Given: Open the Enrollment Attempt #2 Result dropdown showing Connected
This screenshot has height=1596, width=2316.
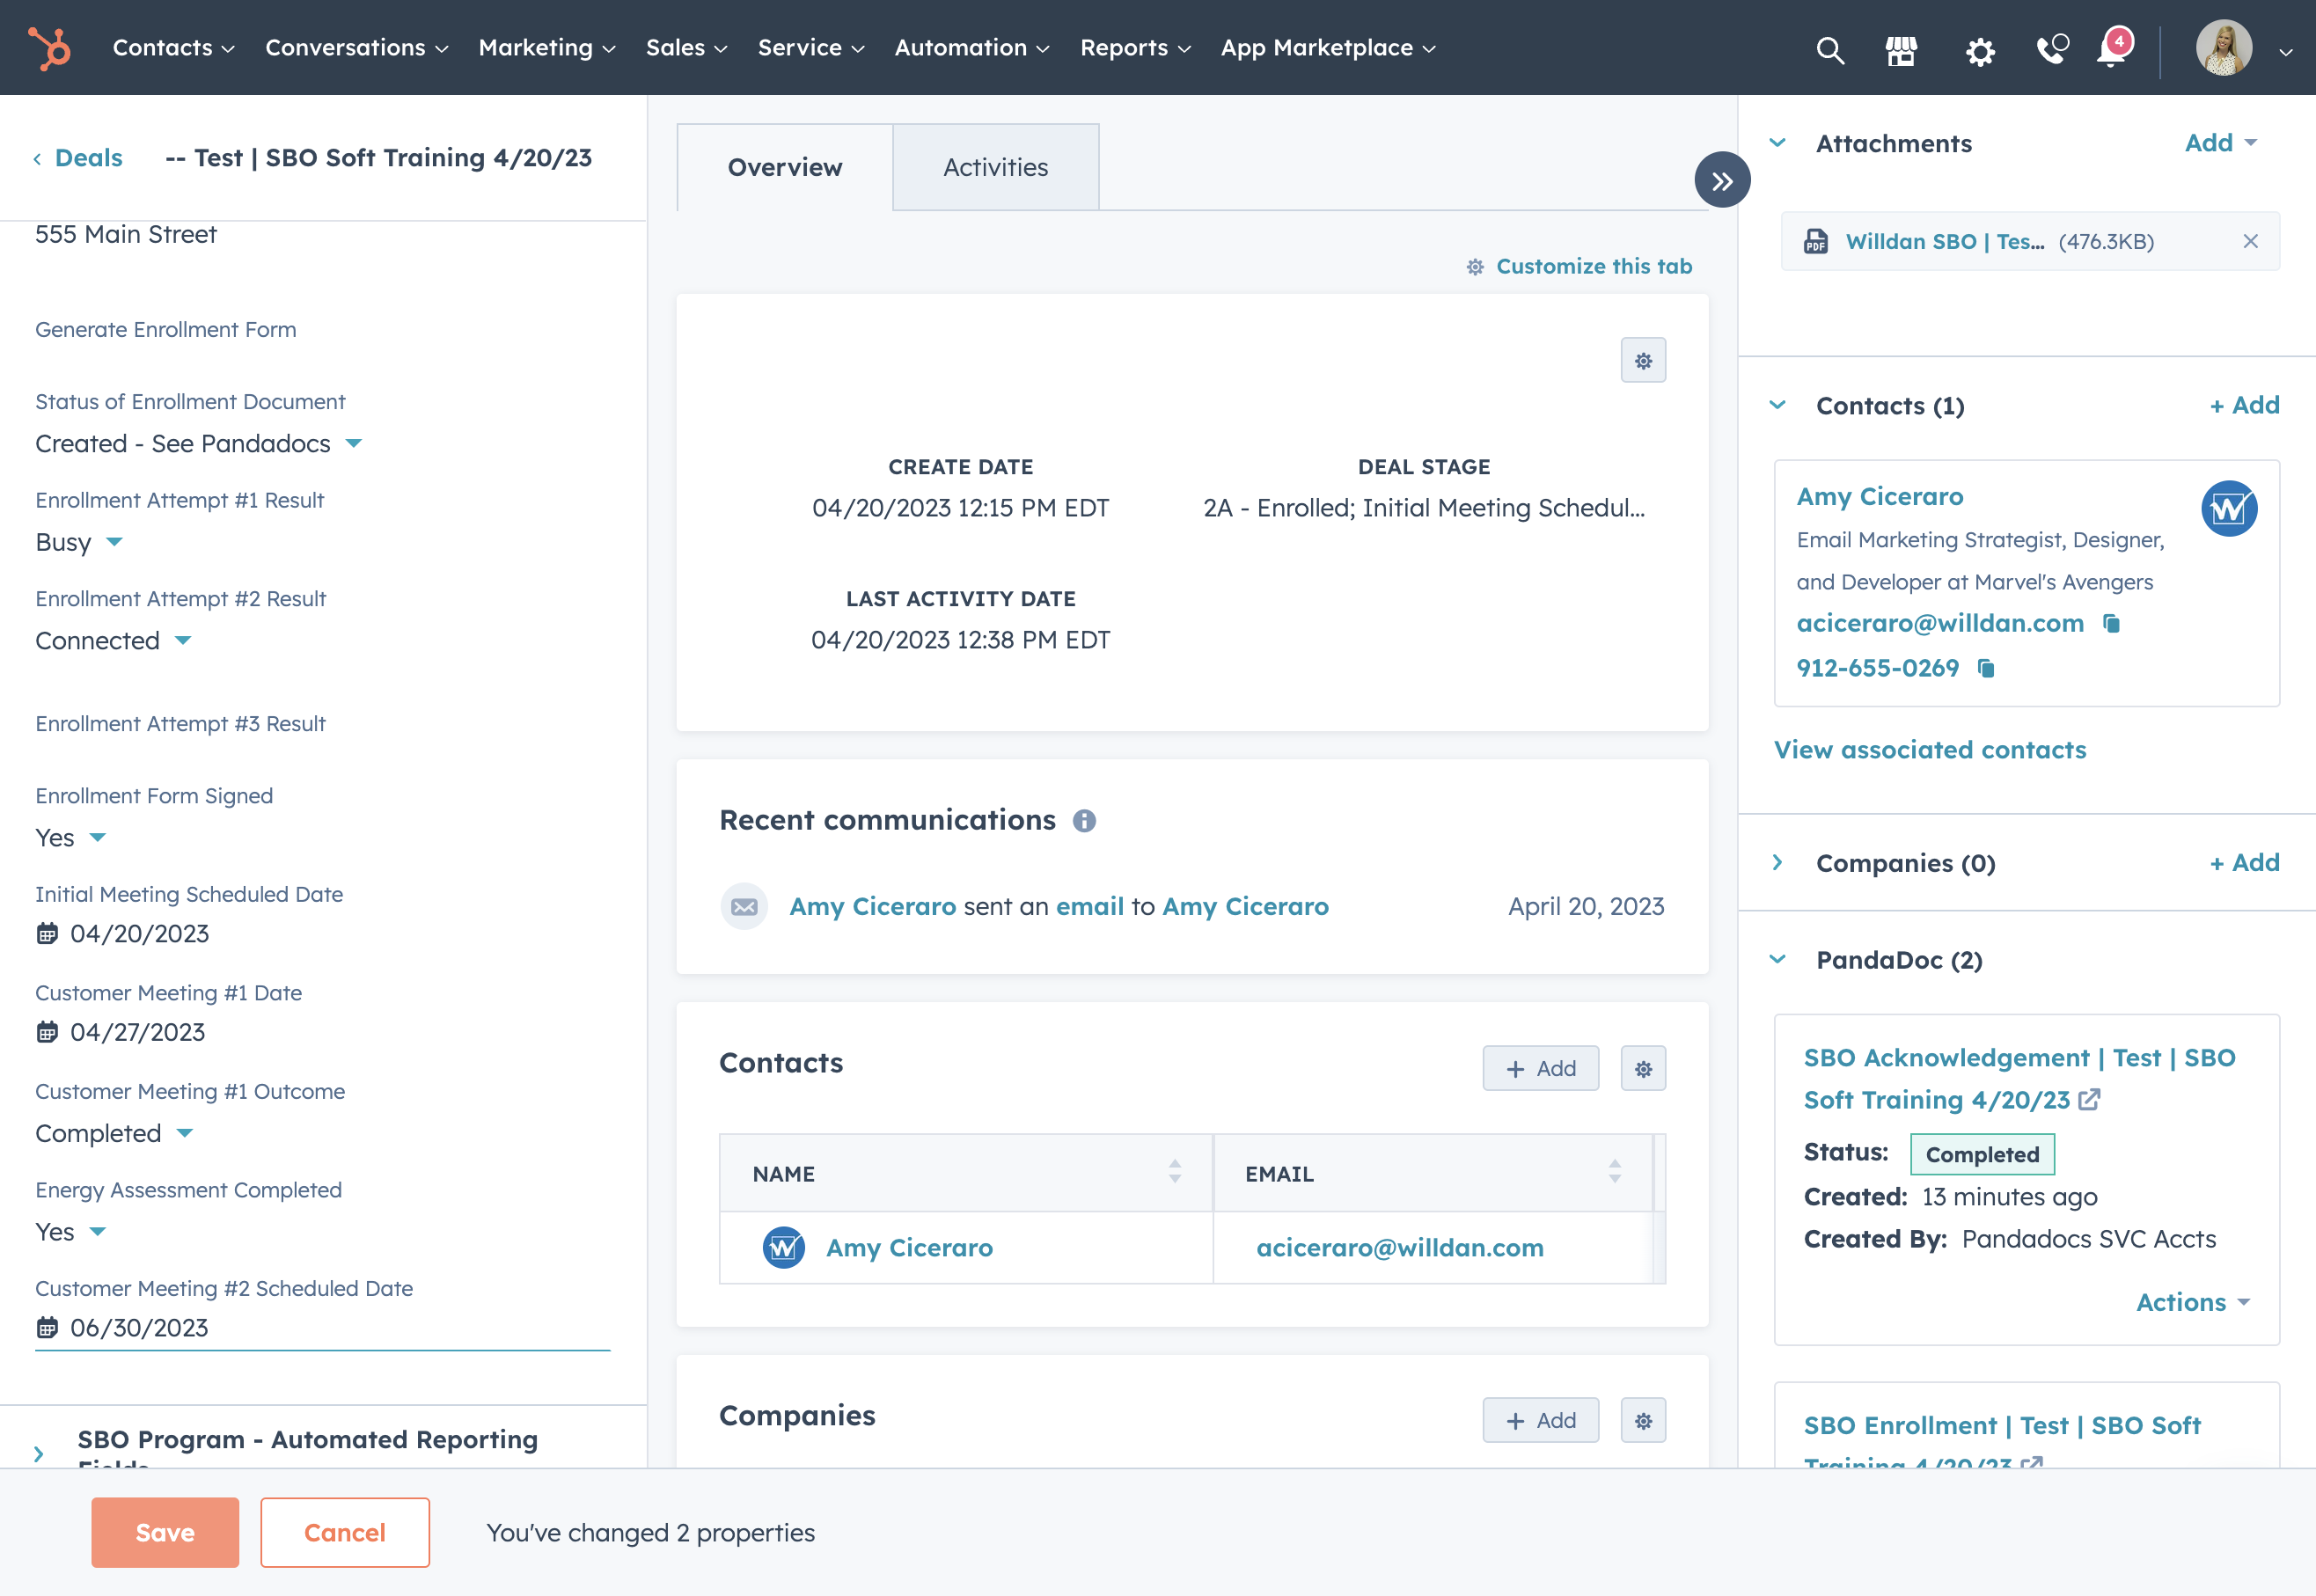Looking at the screenshot, I should tap(113, 641).
